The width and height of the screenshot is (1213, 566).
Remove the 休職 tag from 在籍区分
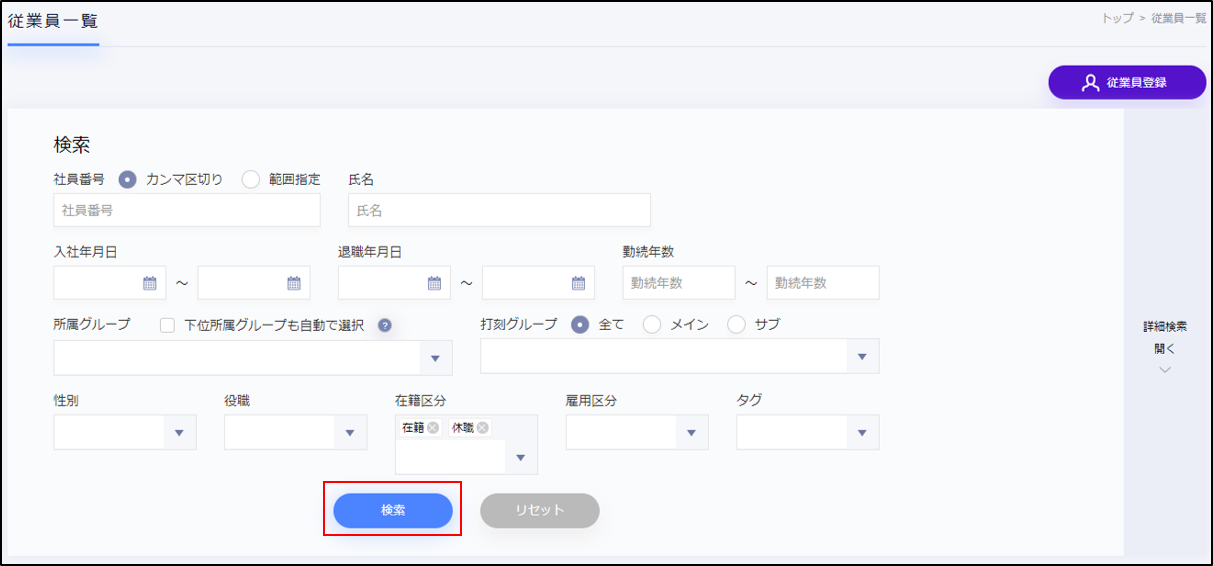click(x=483, y=428)
